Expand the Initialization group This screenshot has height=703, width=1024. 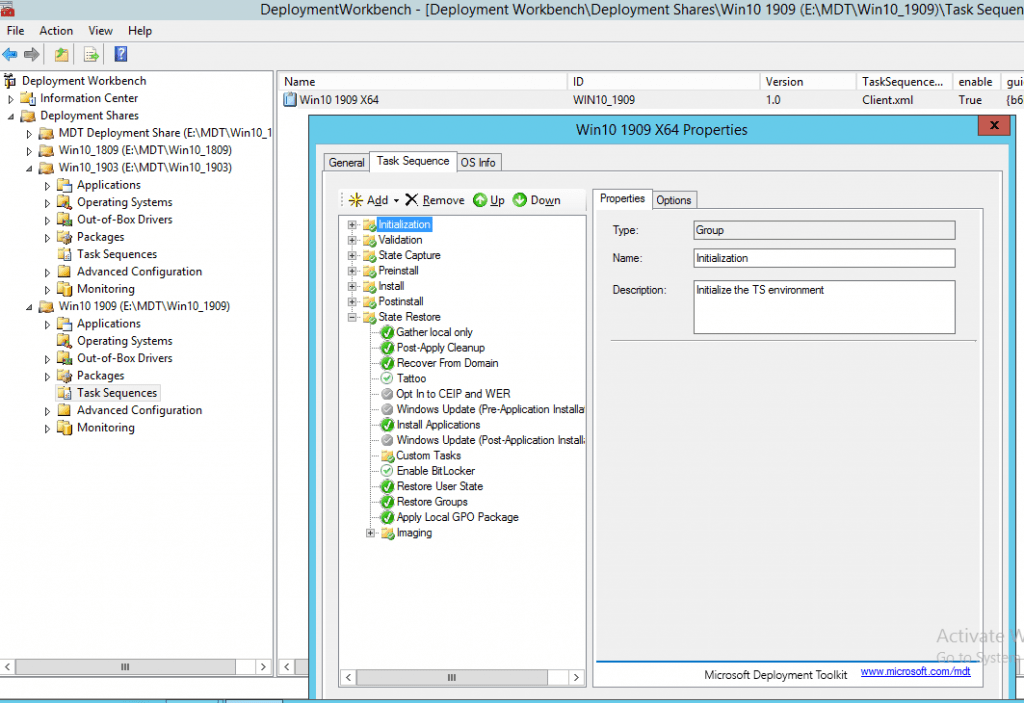(352, 225)
